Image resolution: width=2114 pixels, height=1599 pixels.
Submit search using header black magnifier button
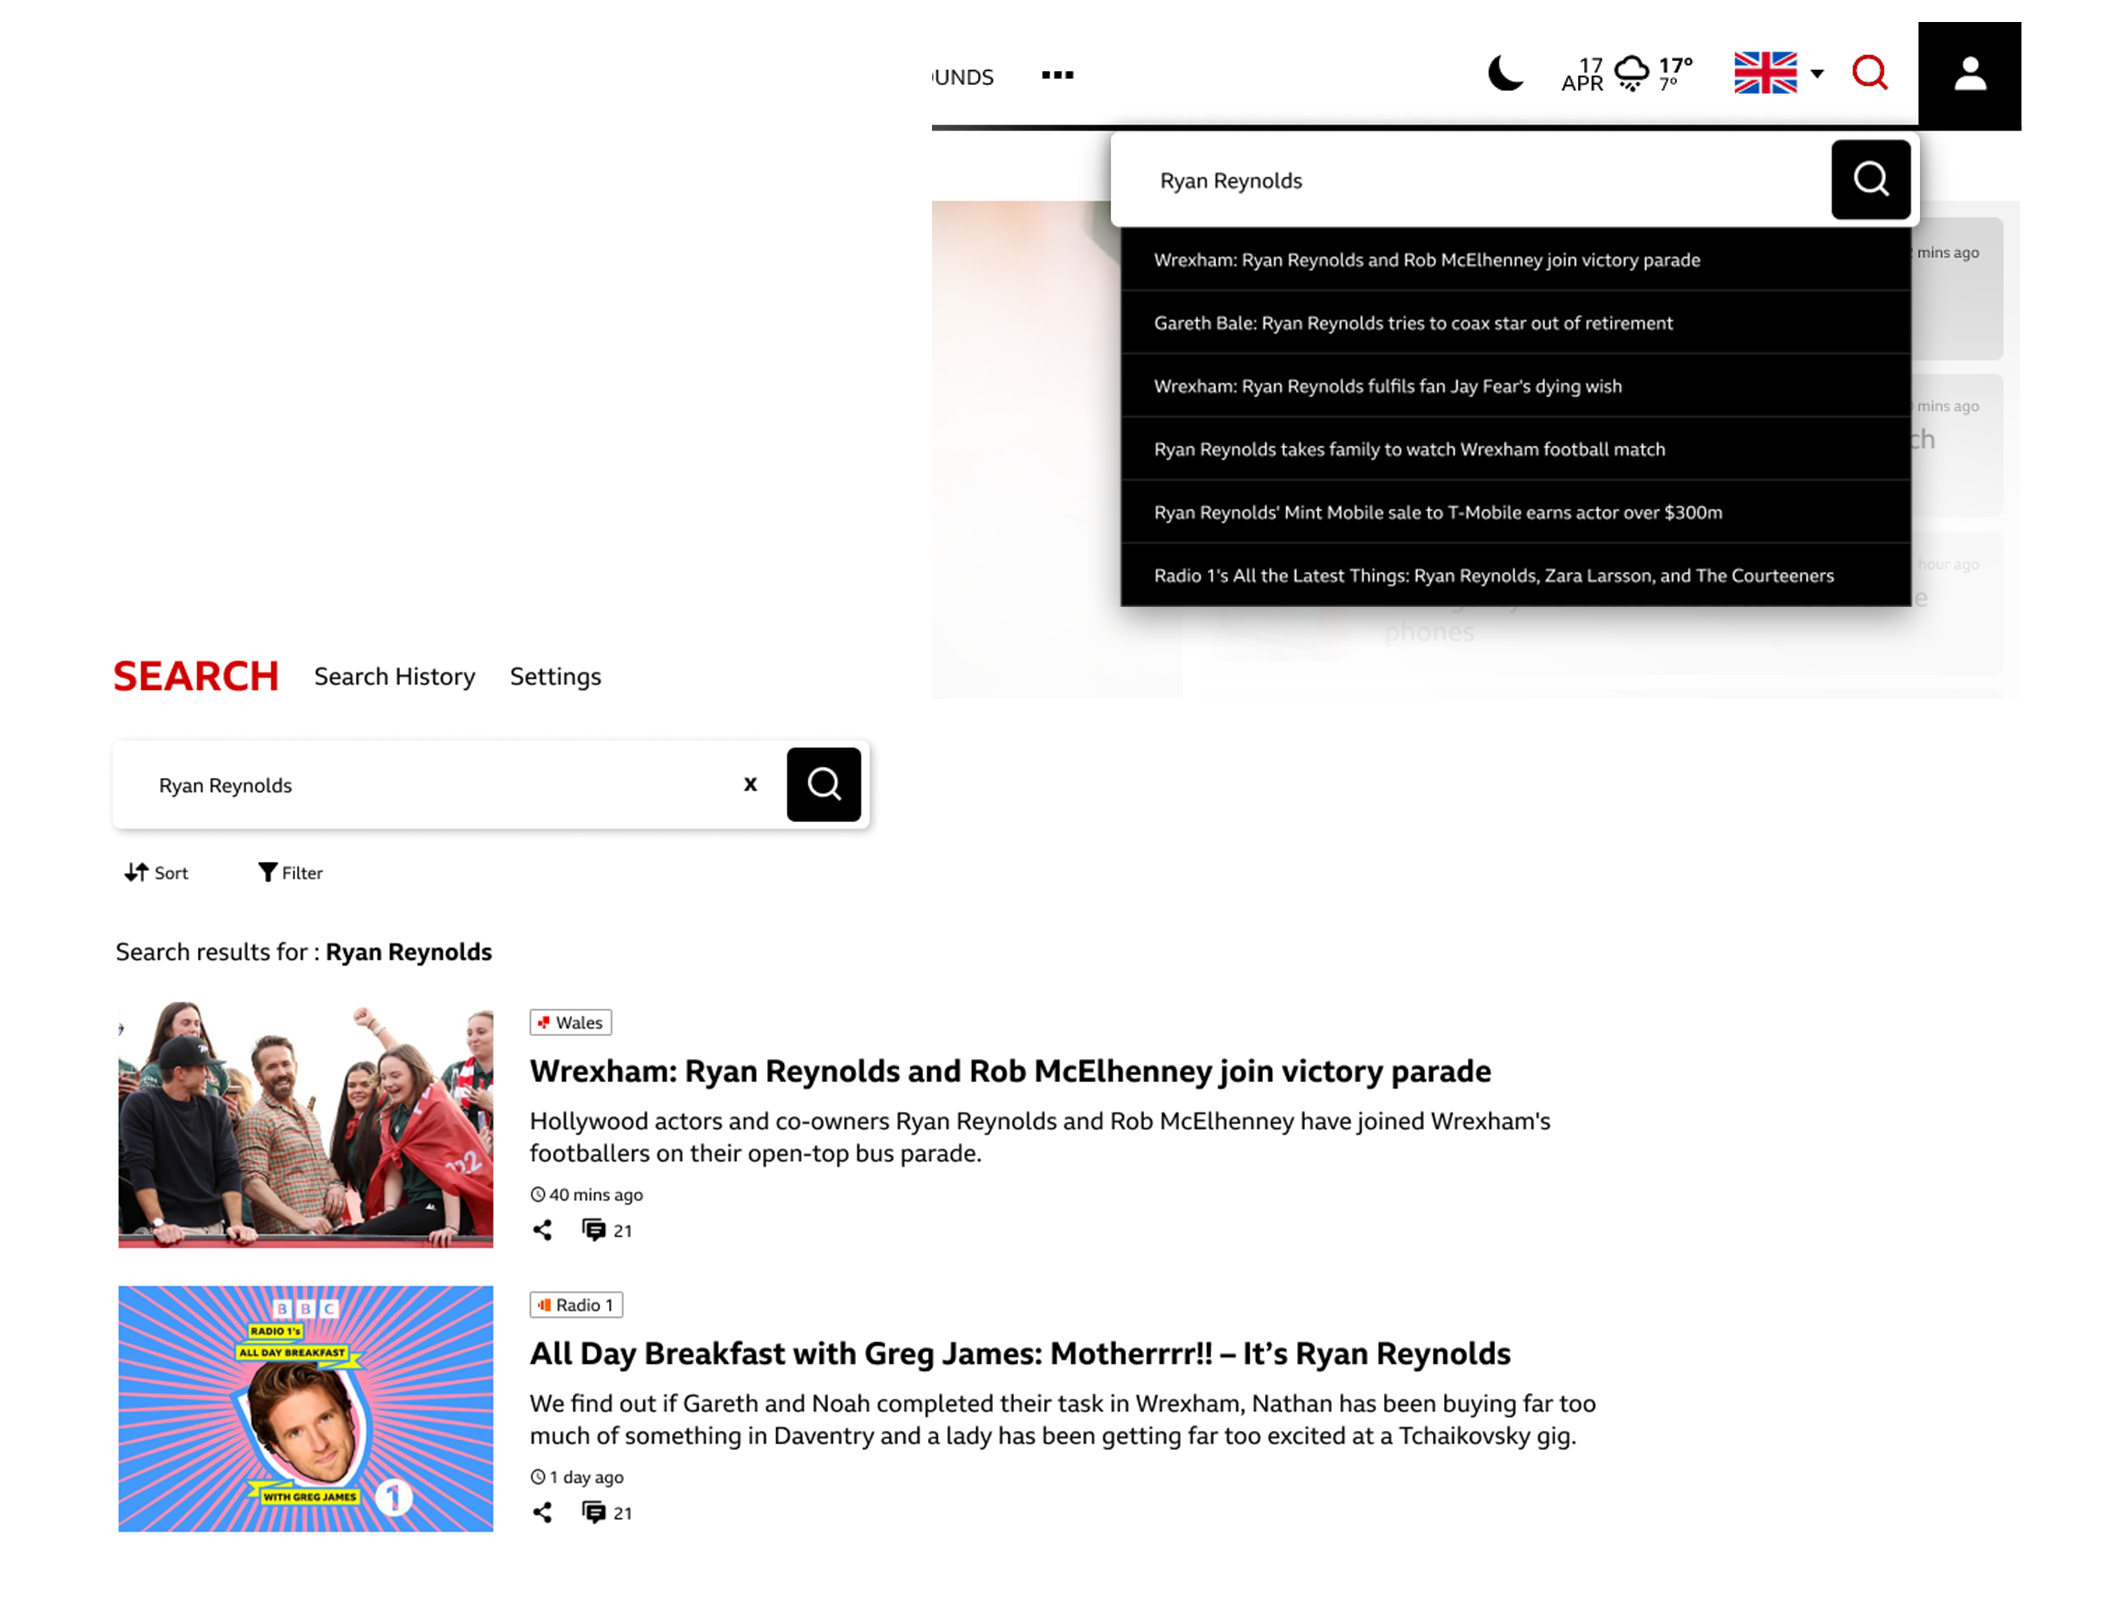pos(1870,180)
